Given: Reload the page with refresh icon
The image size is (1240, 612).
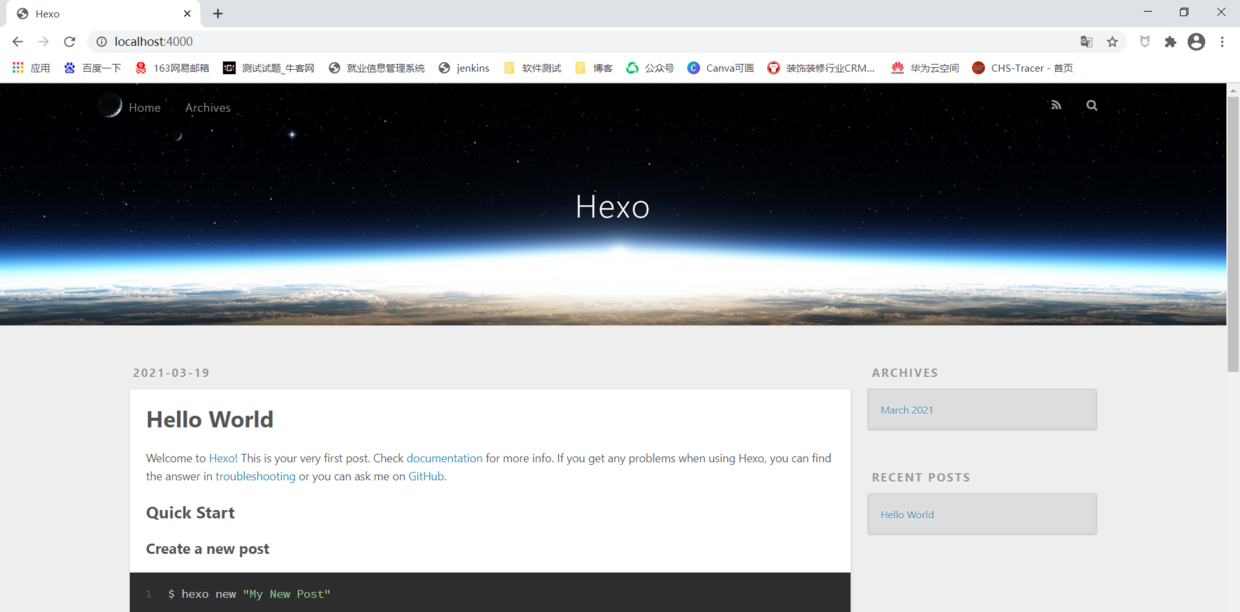Looking at the screenshot, I should coord(69,42).
